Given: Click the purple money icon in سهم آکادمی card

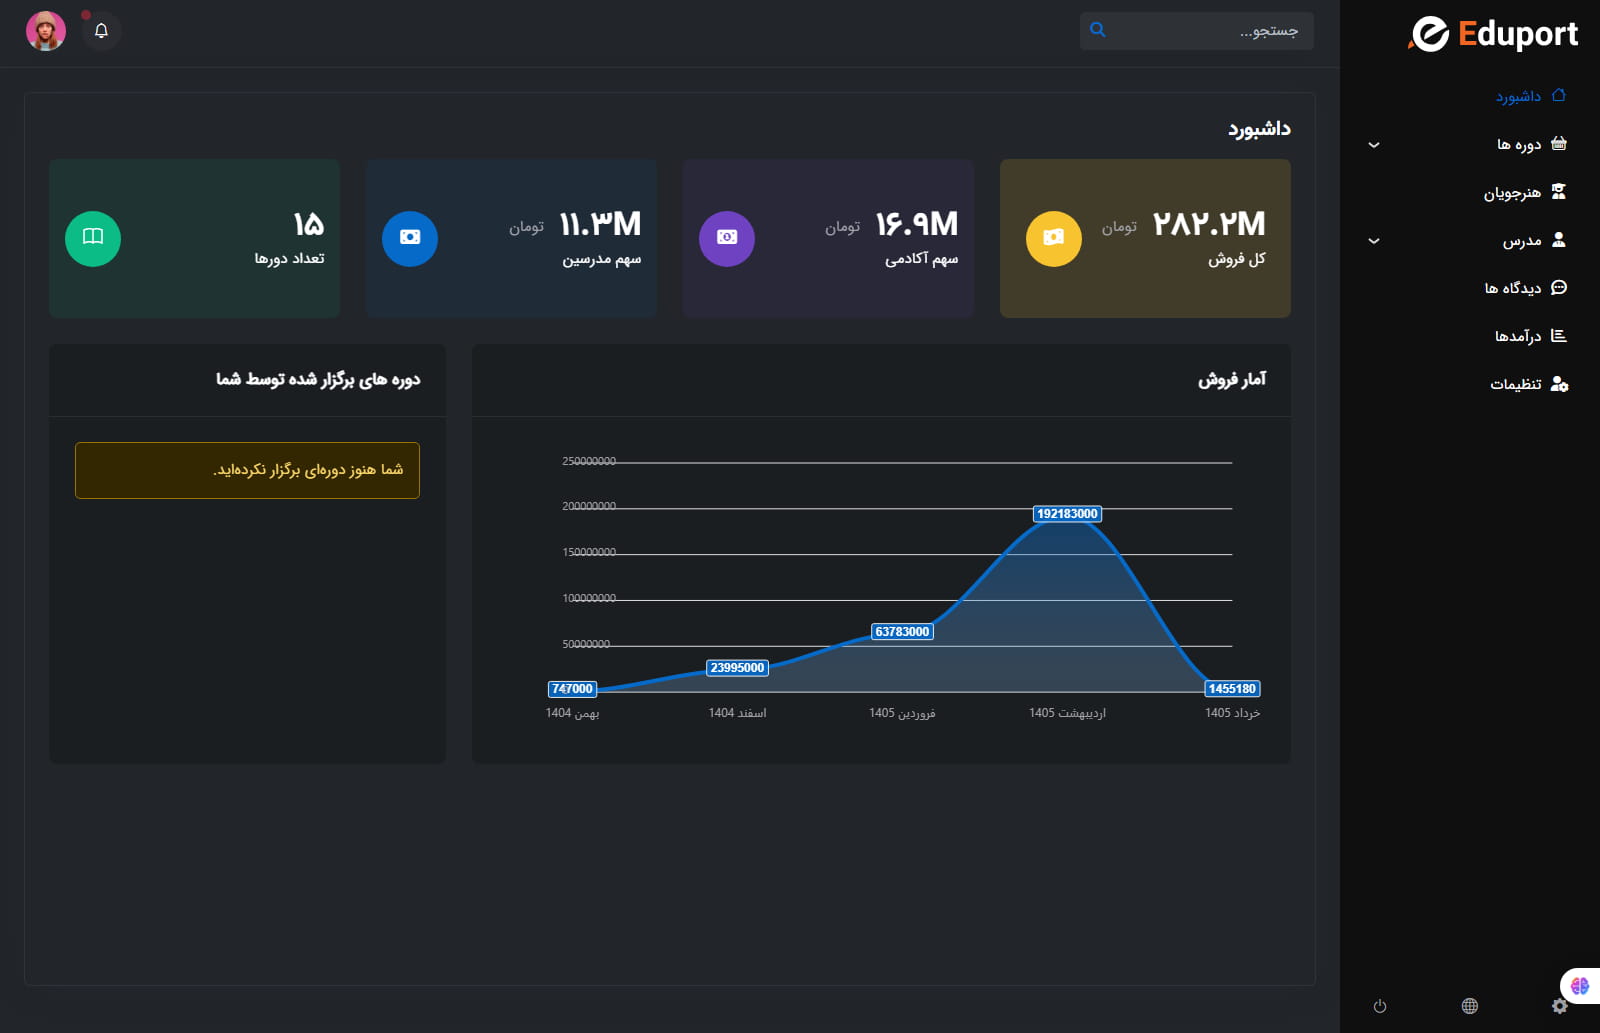Looking at the screenshot, I should point(727,239).
